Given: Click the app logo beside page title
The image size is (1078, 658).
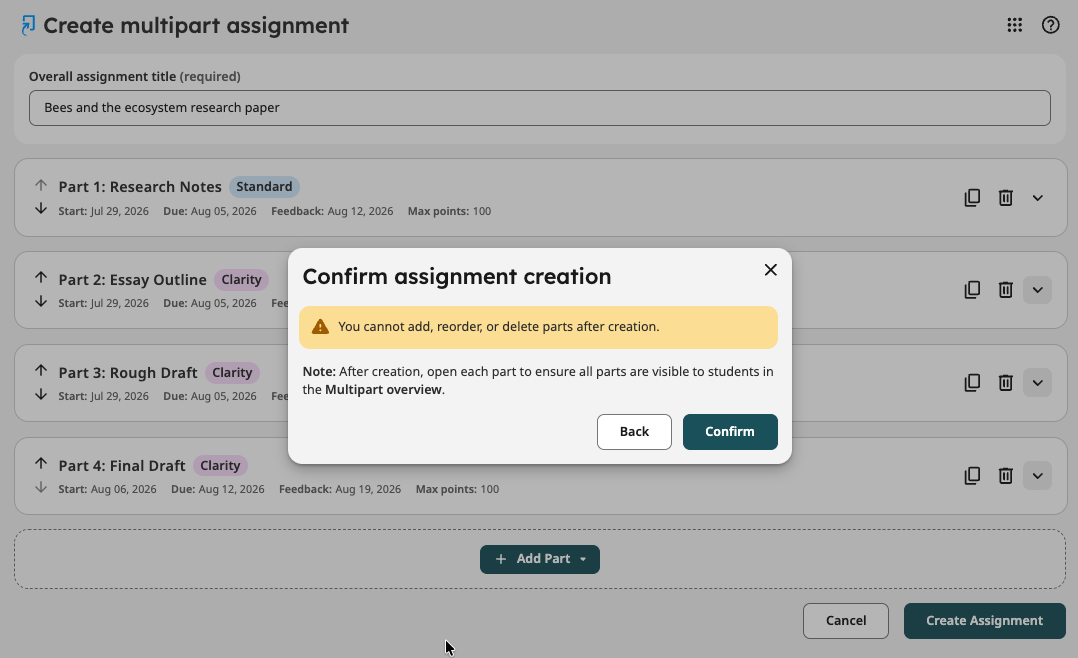Looking at the screenshot, I should (x=28, y=25).
